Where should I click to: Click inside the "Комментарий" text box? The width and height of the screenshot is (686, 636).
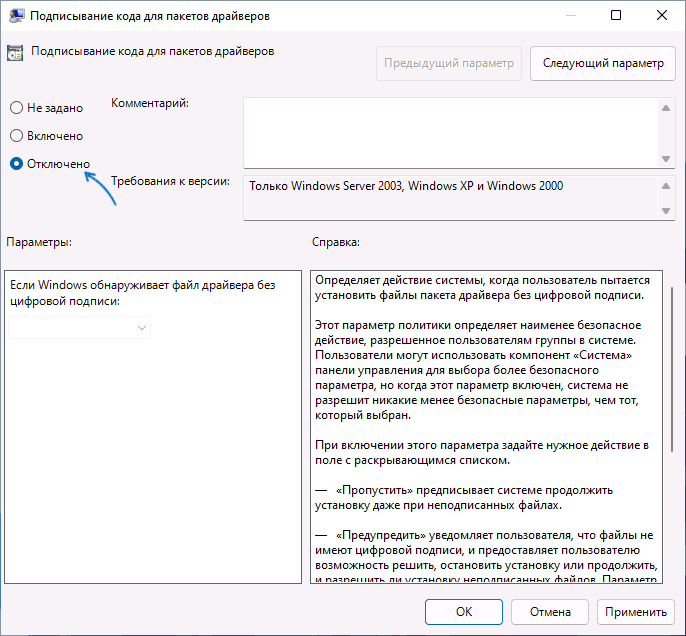tap(452, 133)
